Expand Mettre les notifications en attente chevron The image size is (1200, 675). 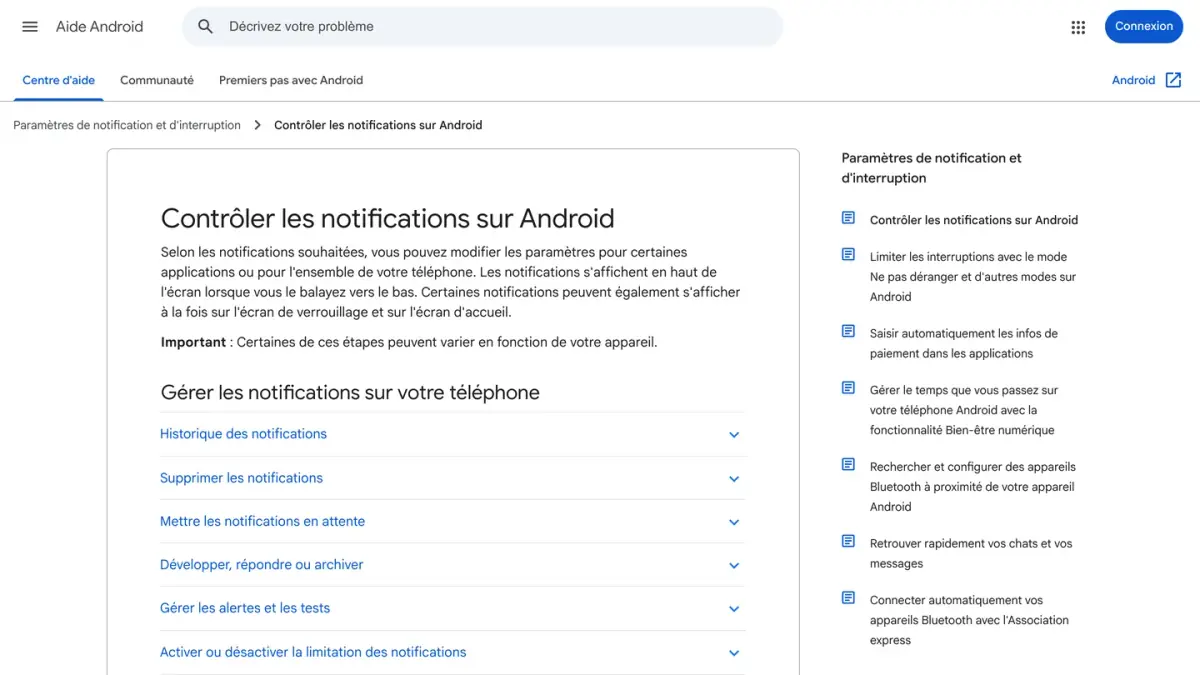(734, 522)
